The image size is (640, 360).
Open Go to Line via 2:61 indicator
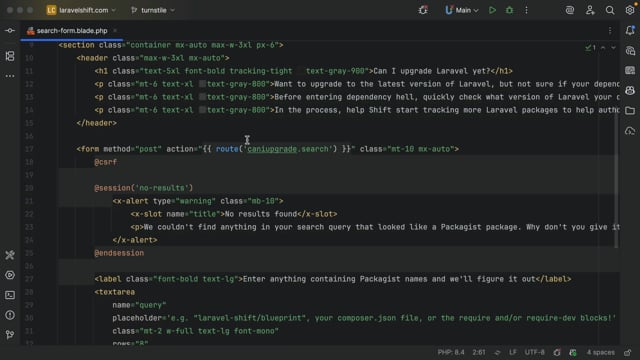coord(479,352)
